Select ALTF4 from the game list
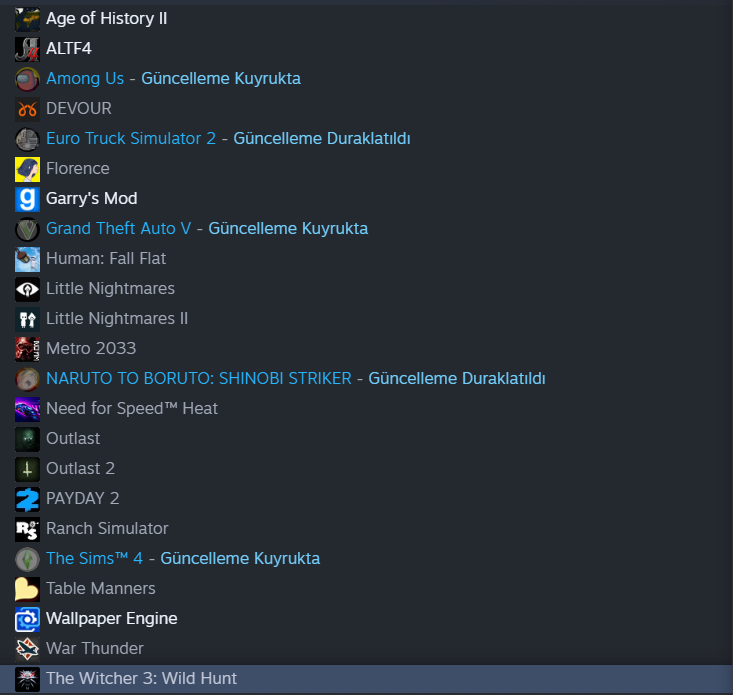Image resolution: width=733 pixels, height=695 pixels. tap(69, 49)
